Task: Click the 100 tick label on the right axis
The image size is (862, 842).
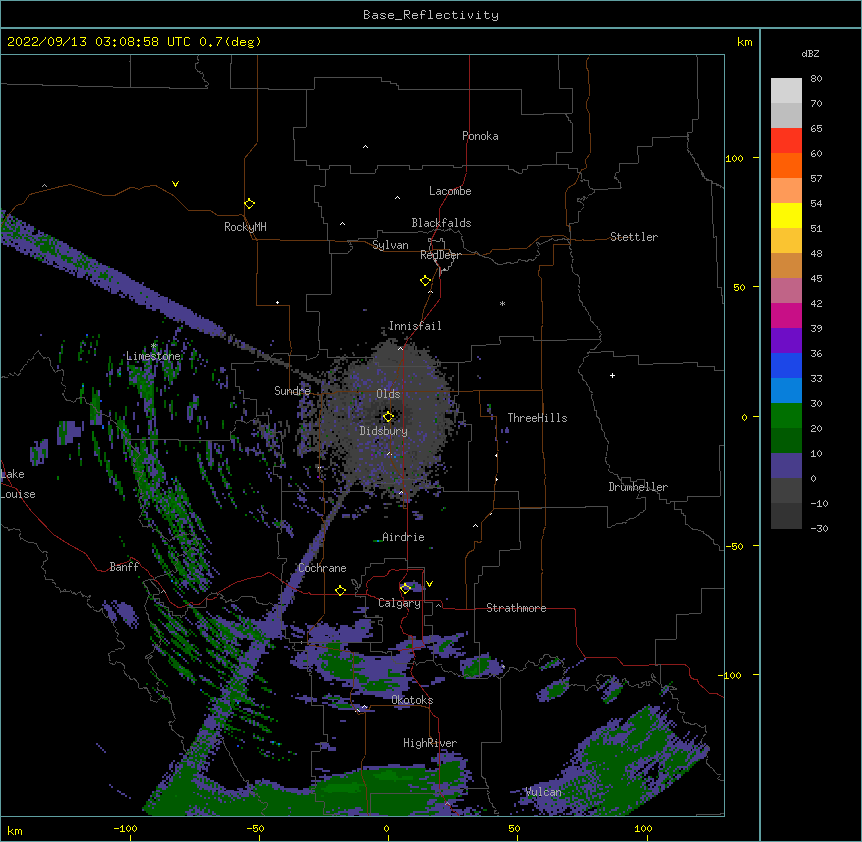Action: [734, 158]
